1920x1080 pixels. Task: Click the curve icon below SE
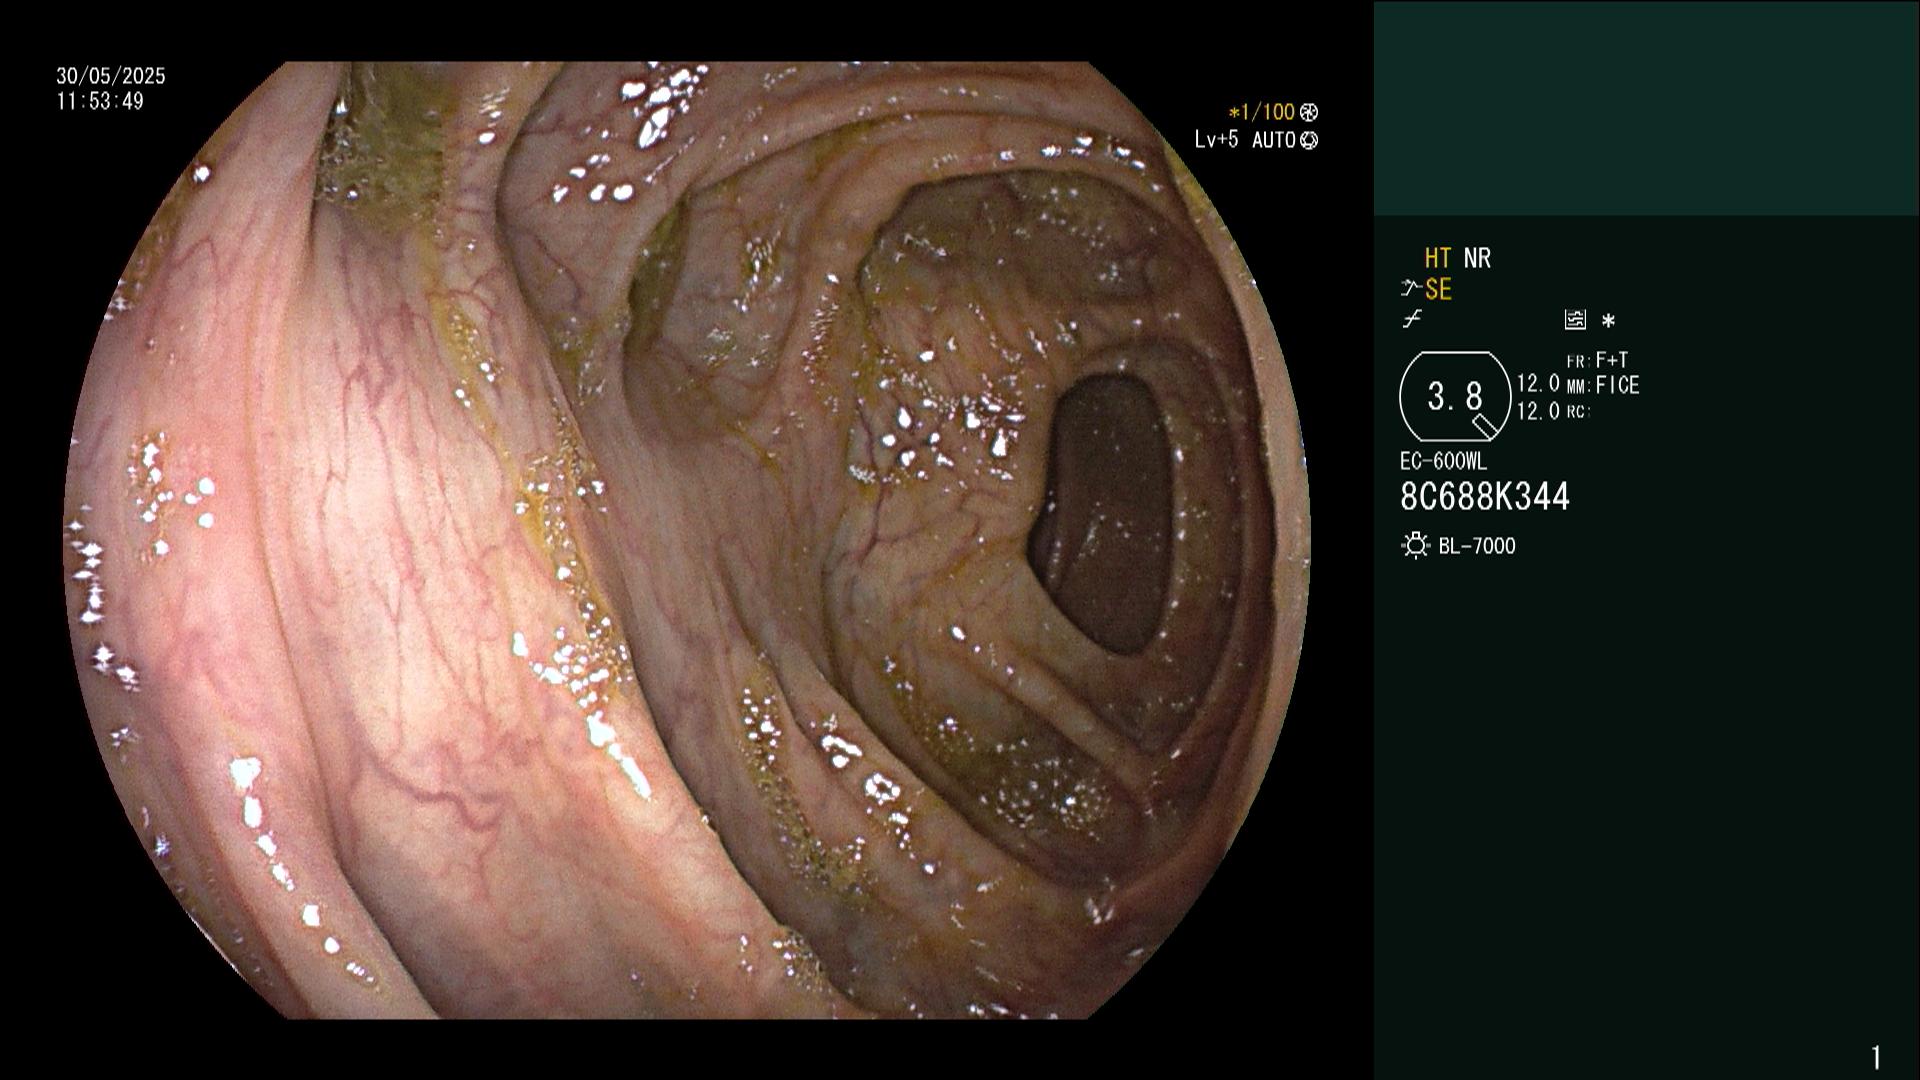pos(1412,320)
